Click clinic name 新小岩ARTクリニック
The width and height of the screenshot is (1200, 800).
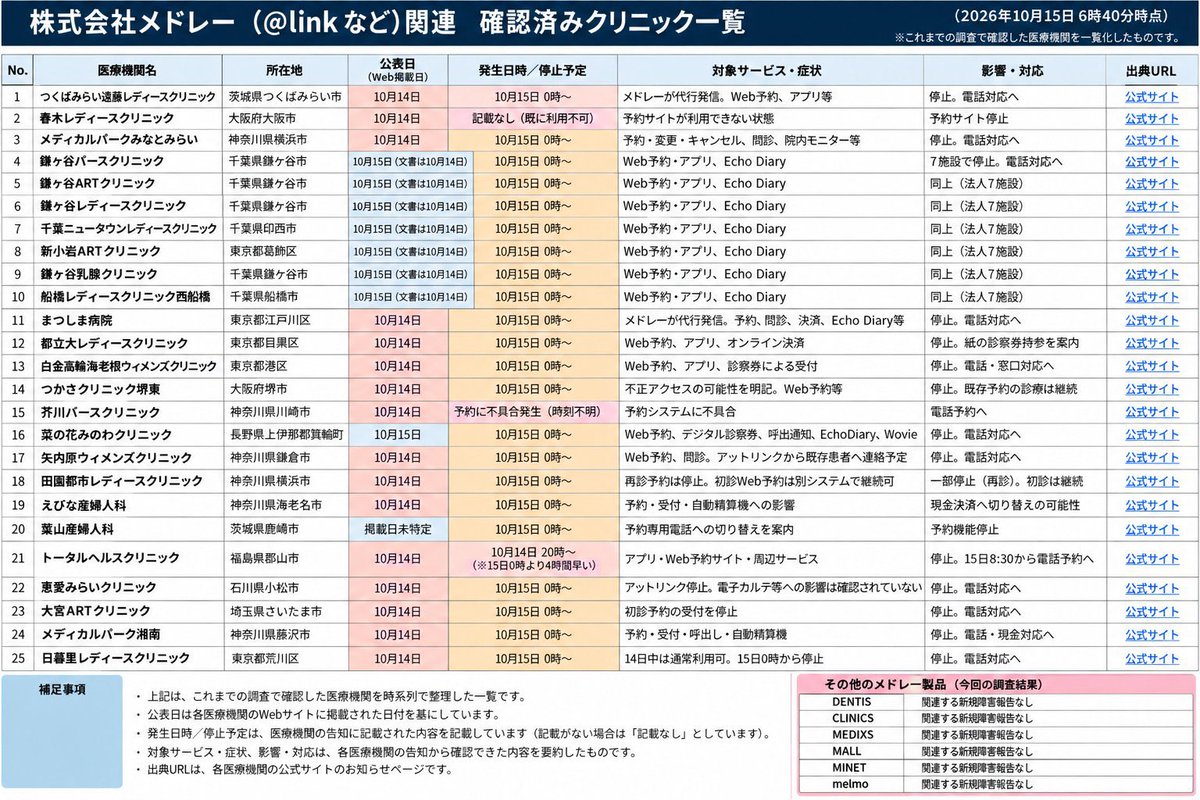[101, 252]
